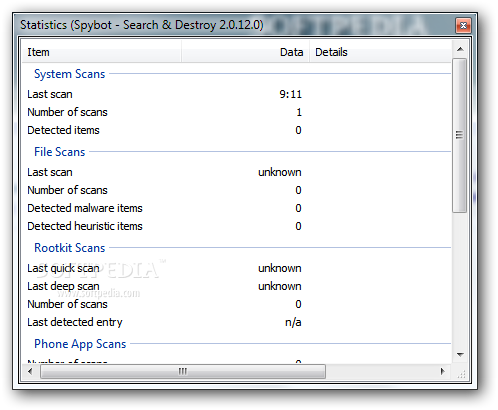The height and width of the screenshot is (410, 498).
Task: Click 'unknown' value of File Scans last scan
Action: (x=280, y=172)
